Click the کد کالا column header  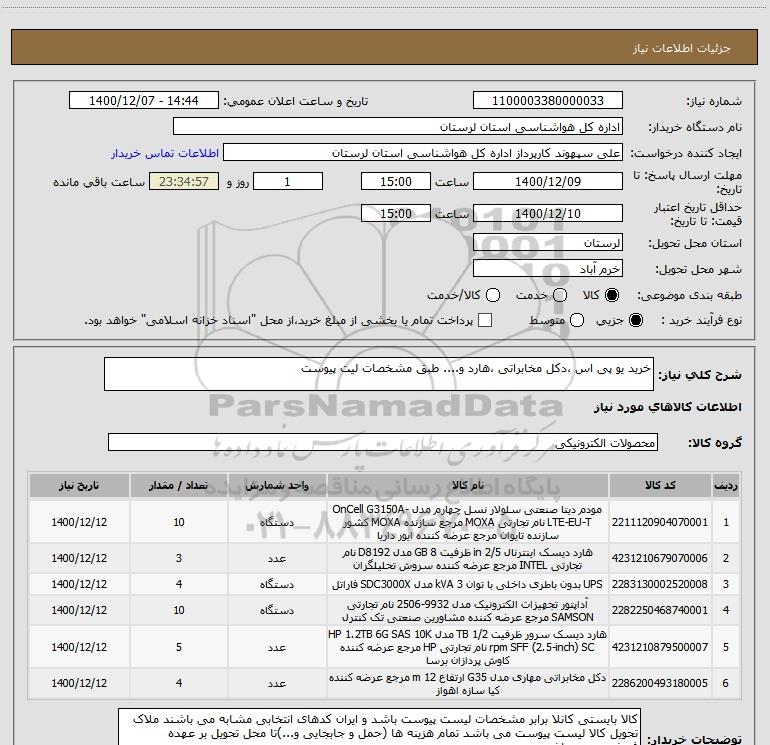pos(660,485)
